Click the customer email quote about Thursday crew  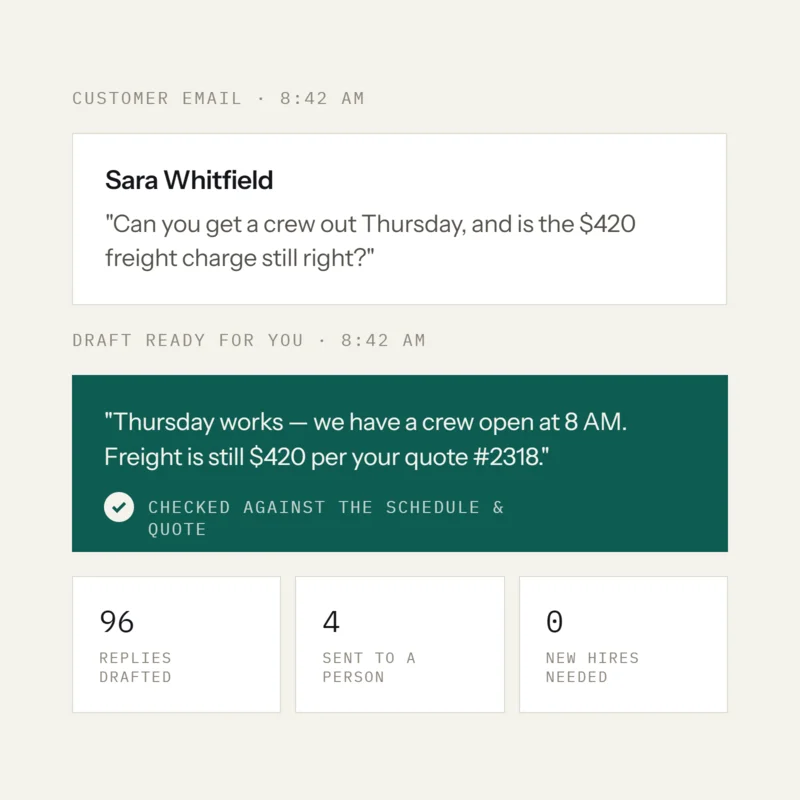pyautogui.click(x=370, y=241)
